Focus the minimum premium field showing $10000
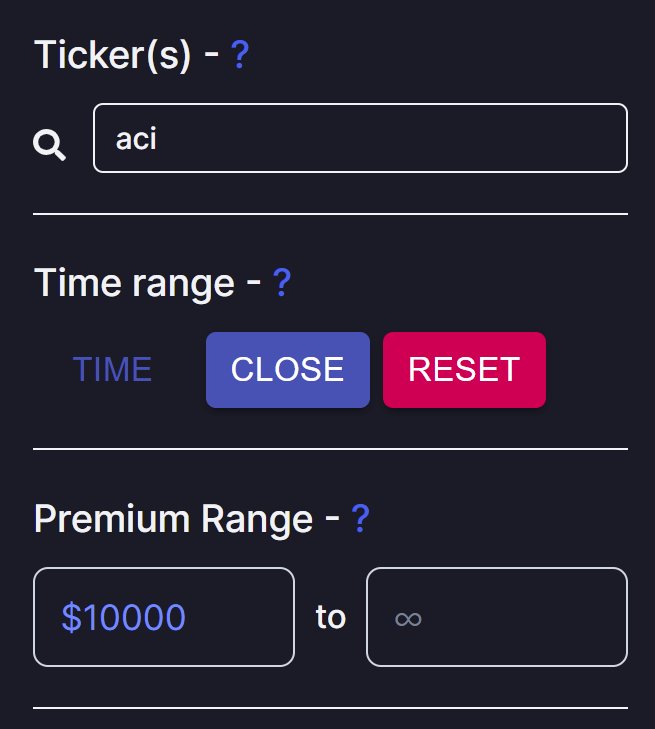The height and width of the screenshot is (729, 655). click(164, 617)
